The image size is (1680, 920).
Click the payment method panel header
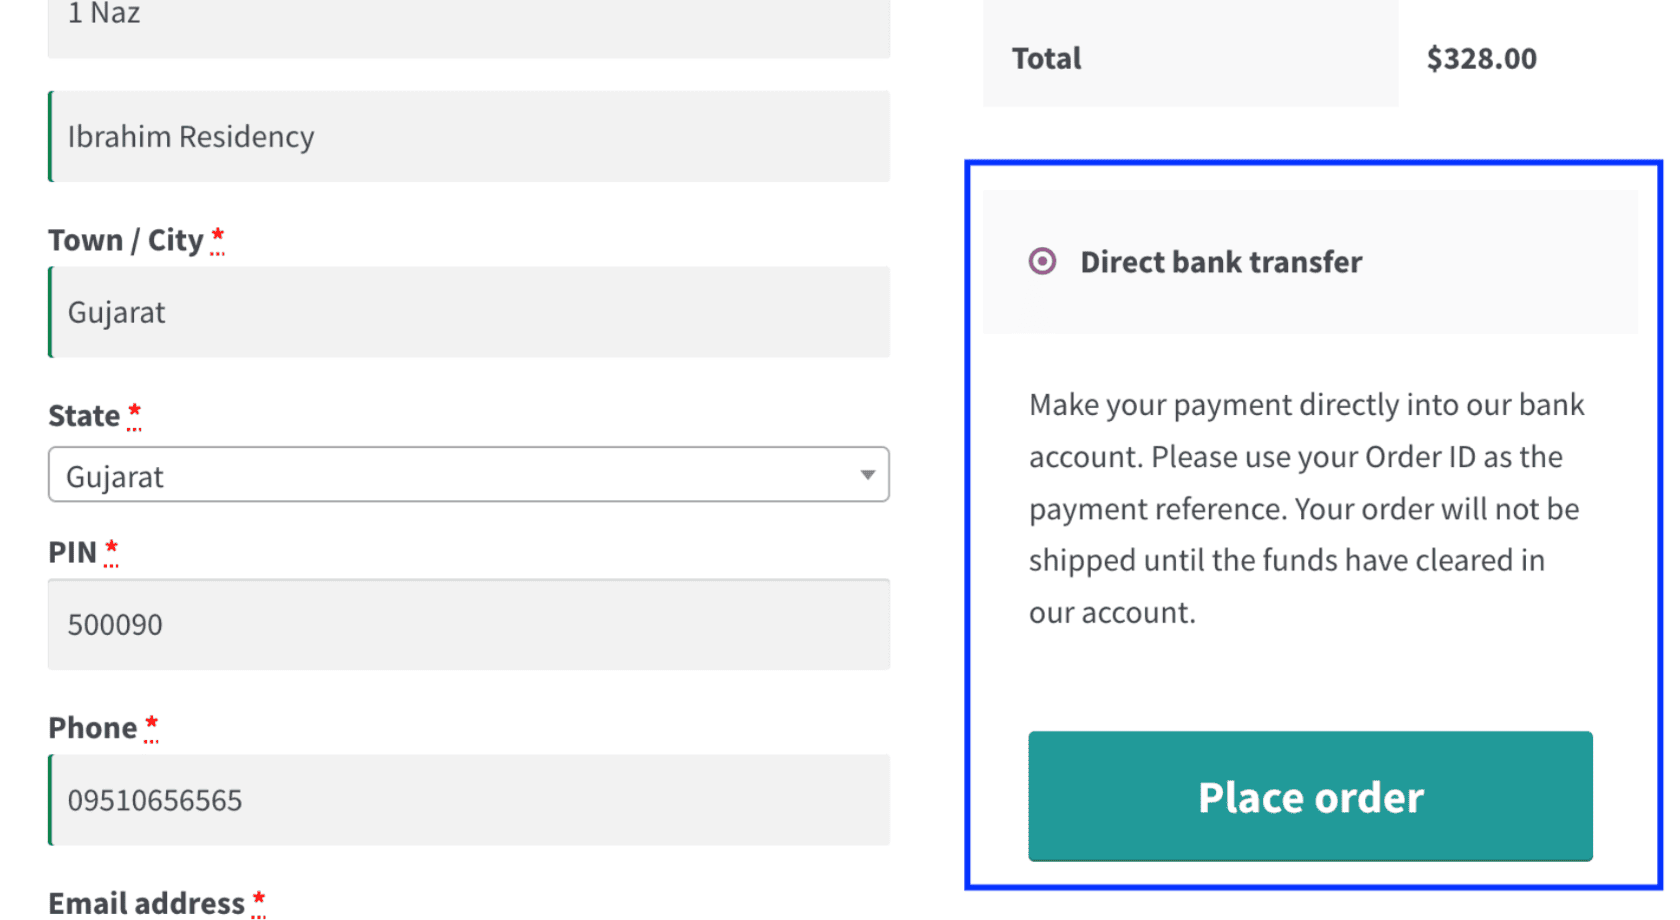pos(1309,262)
